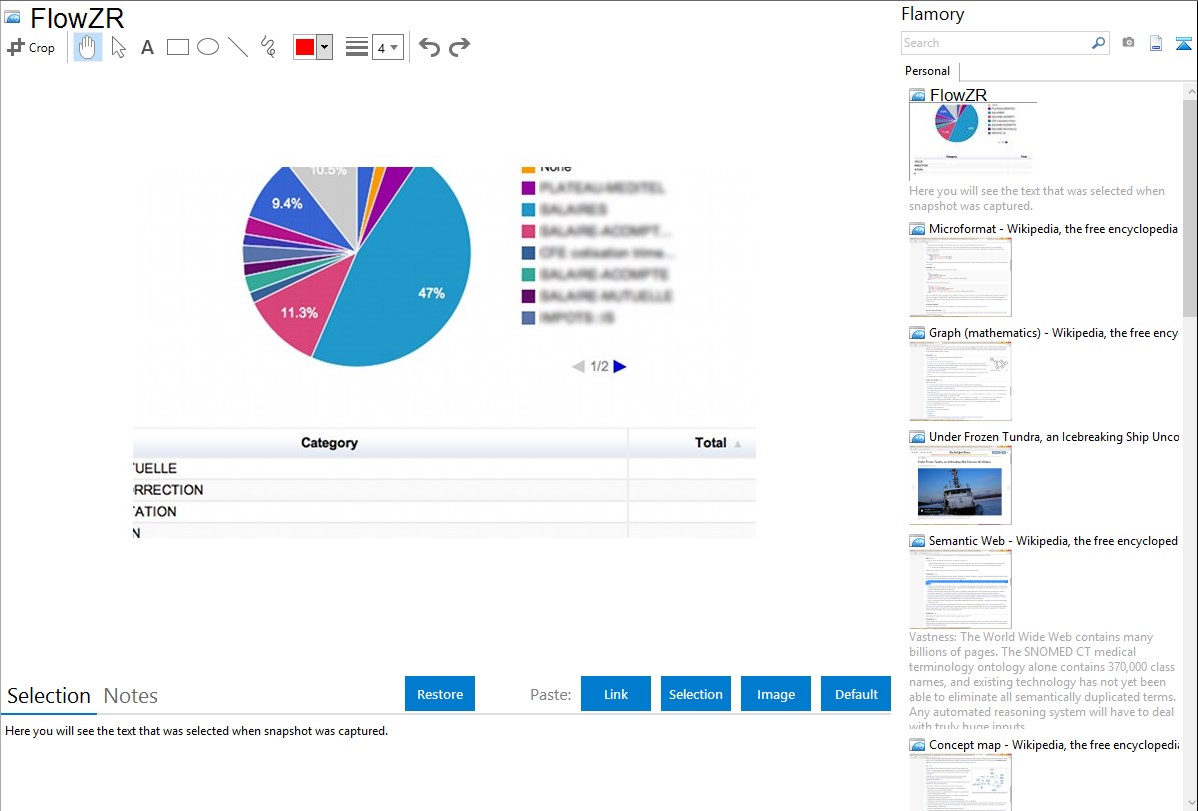Capture a snapshot with camera icon
This screenshot has height=811, width=1198.
coord(1128,43)
